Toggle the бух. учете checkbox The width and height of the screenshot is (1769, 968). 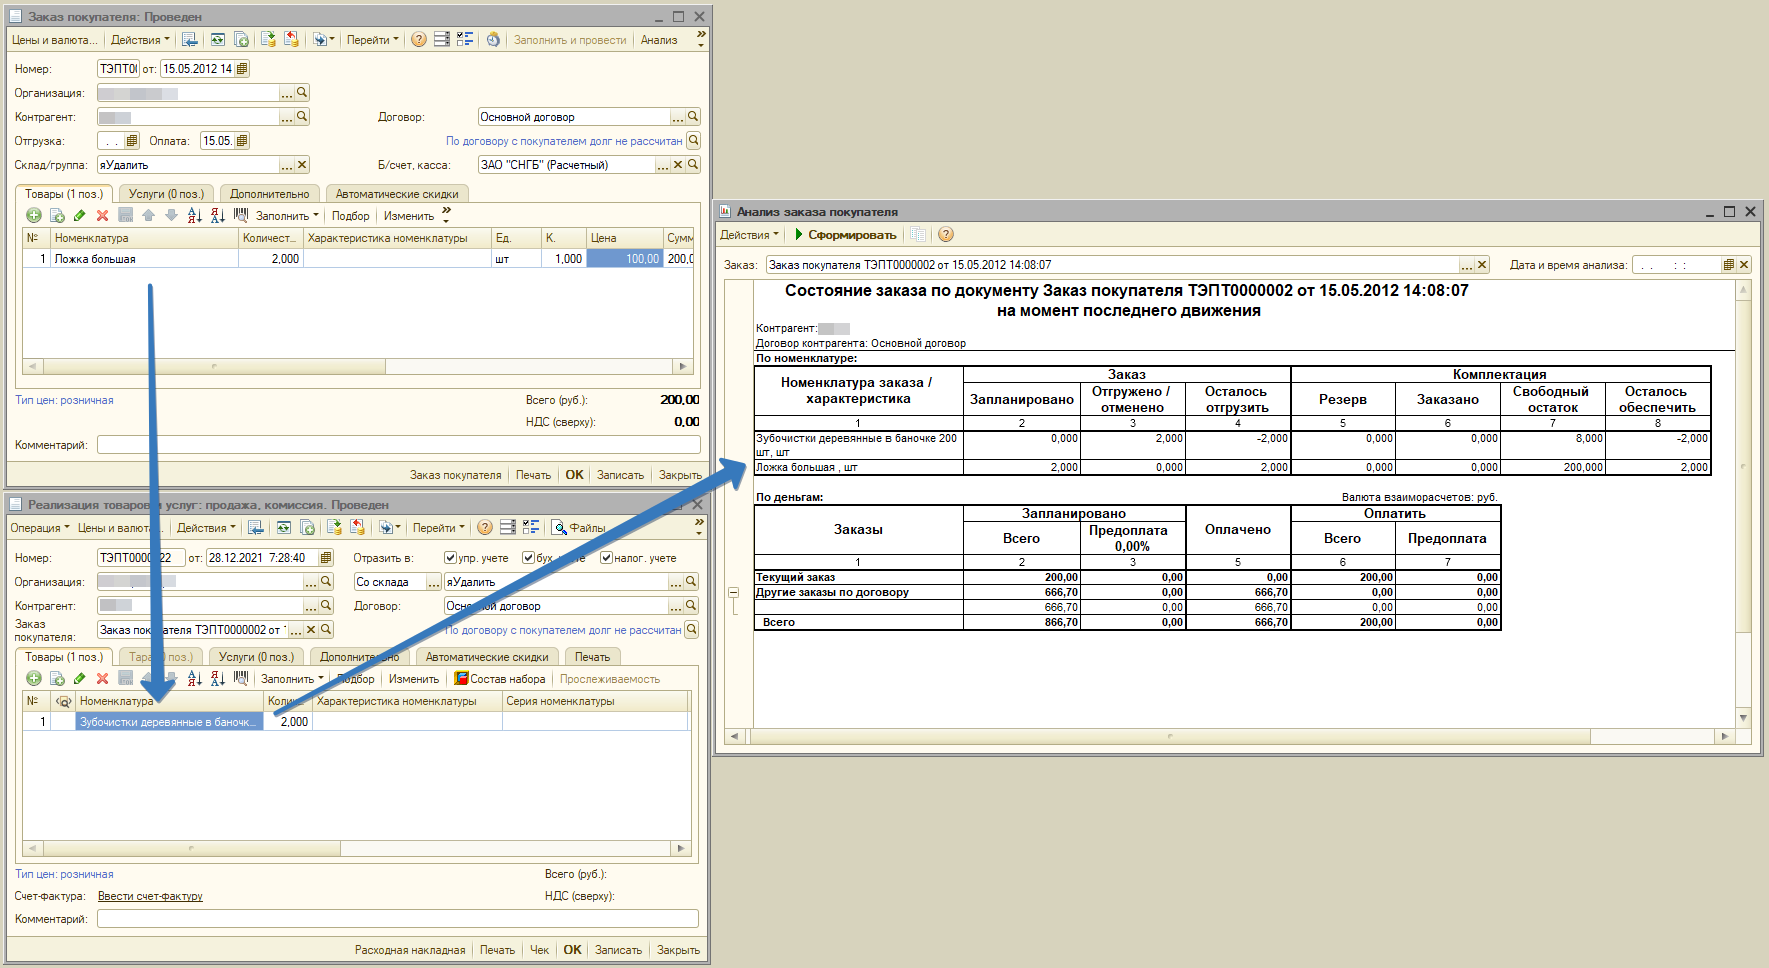[528, 558]
